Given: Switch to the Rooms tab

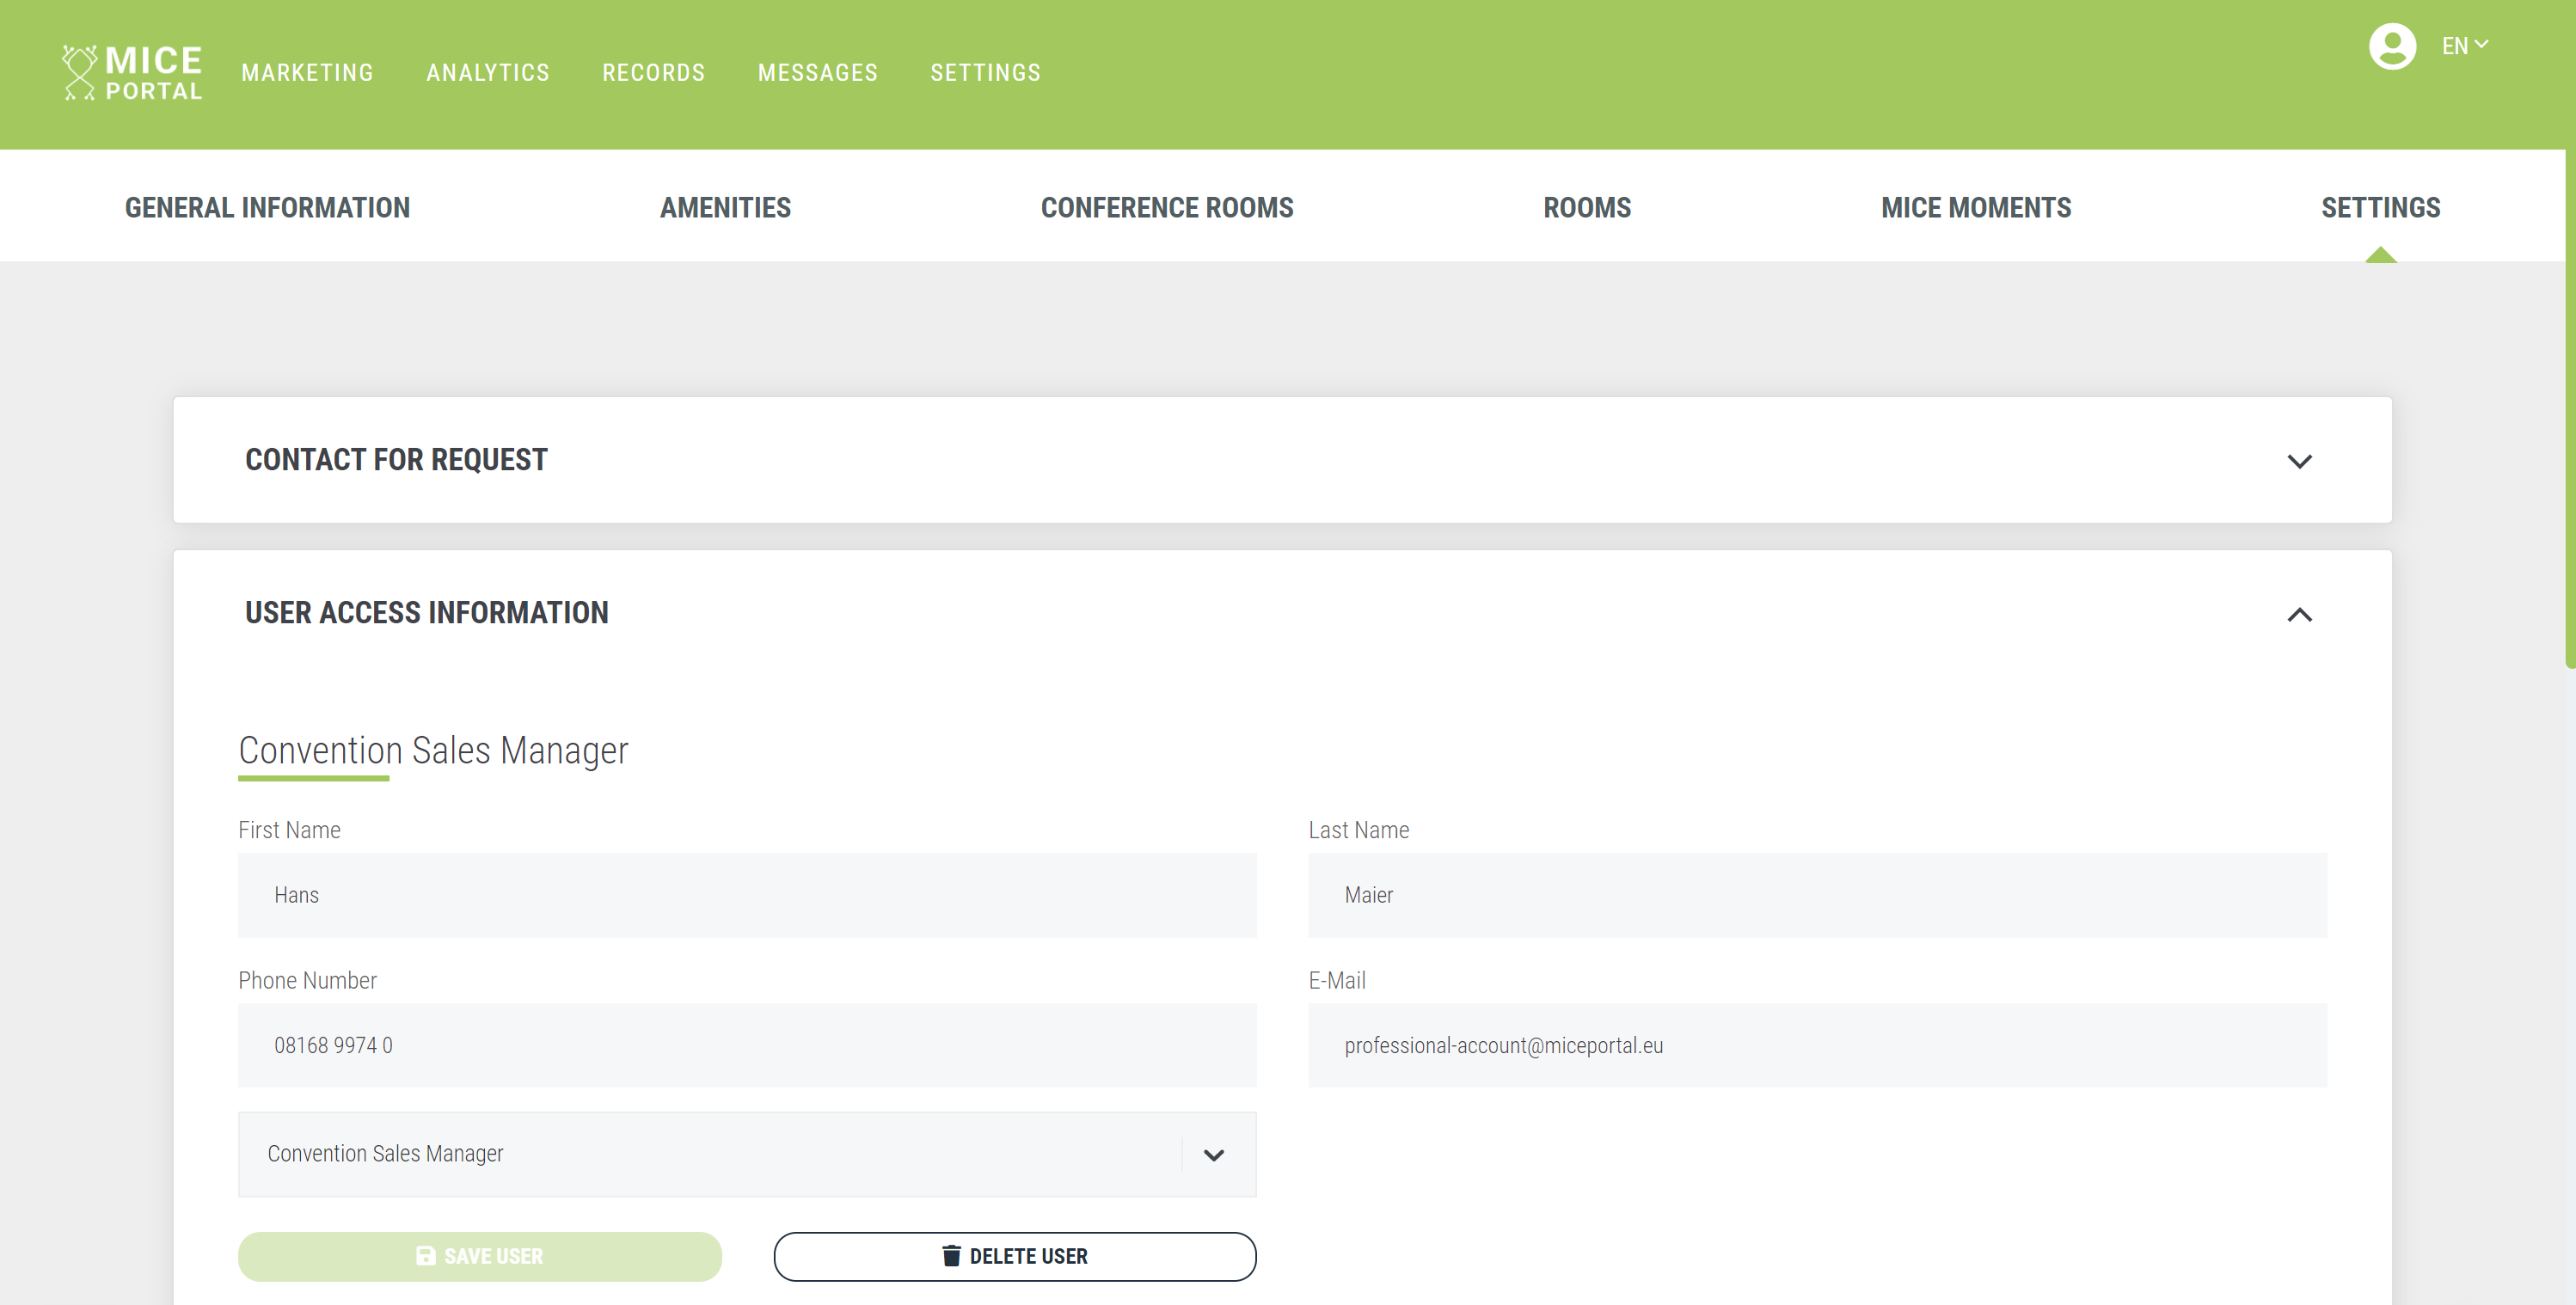Looking at the screenshot, I should click(x=1587, y=207).
